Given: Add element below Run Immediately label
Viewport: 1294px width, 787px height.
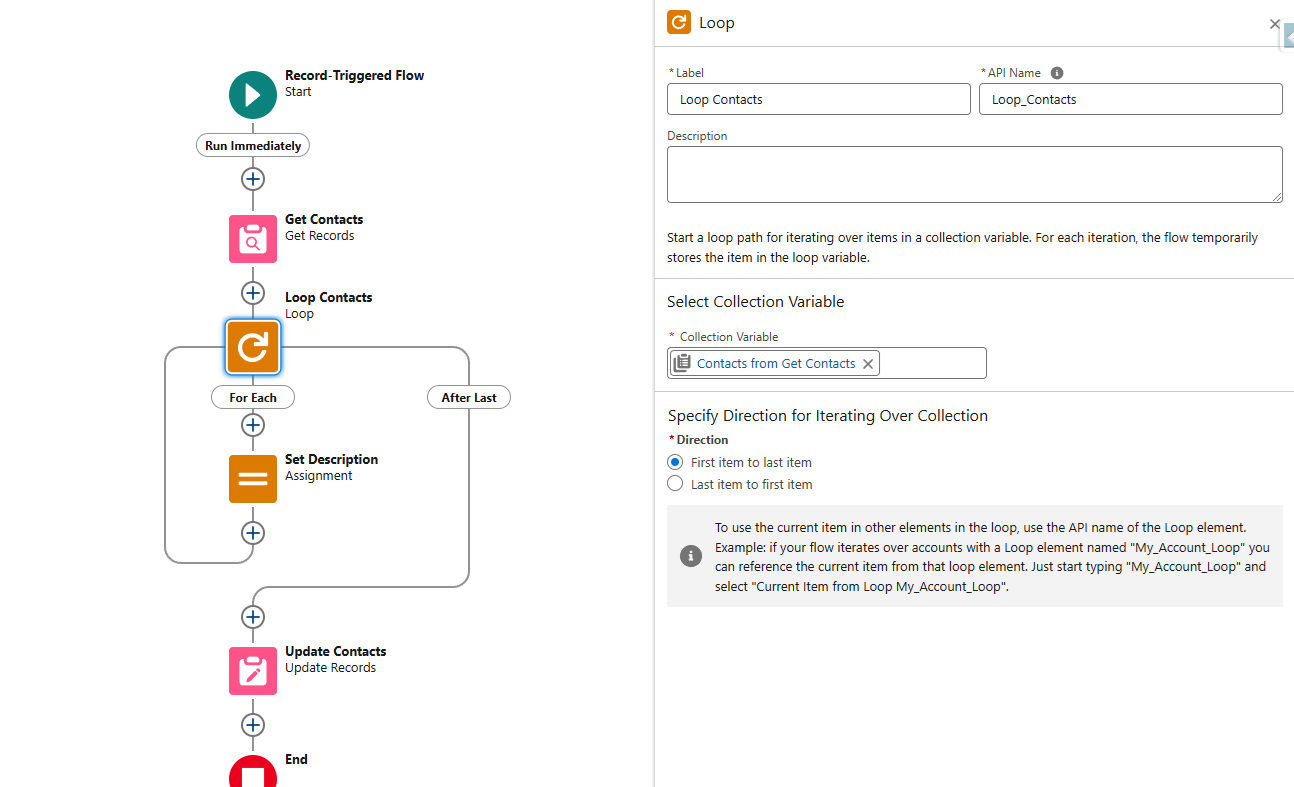Looking at the screenshot, I should (253, 179).
